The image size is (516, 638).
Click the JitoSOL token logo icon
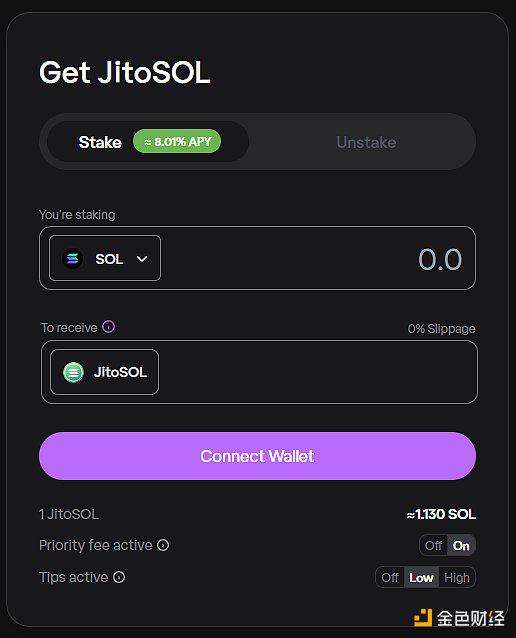click(73, 372)
